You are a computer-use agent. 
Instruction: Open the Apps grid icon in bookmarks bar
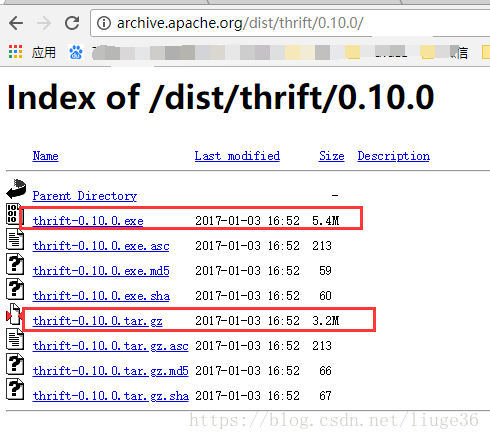click(15, 52)
